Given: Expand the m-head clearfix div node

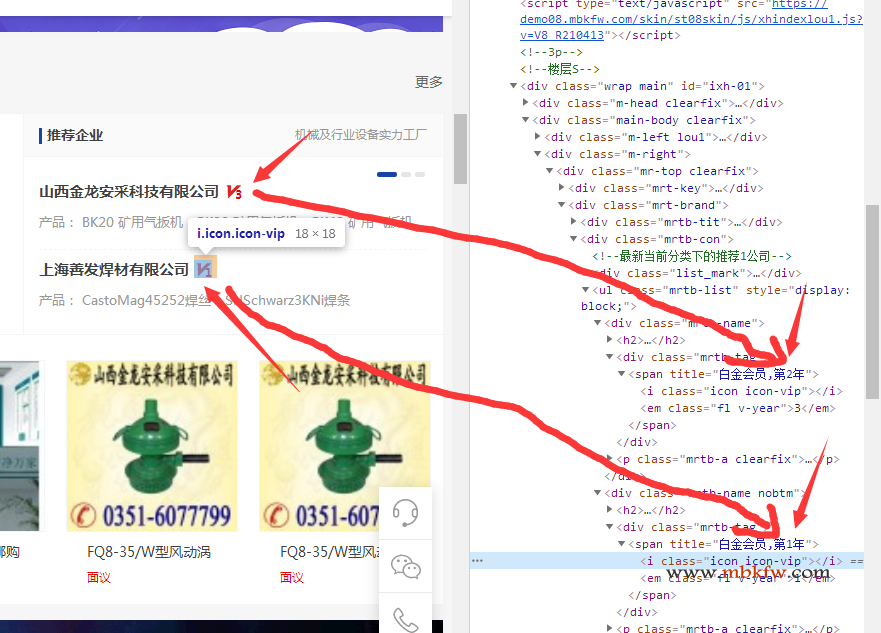Looking at the screenshot, I should click(526, 103).
